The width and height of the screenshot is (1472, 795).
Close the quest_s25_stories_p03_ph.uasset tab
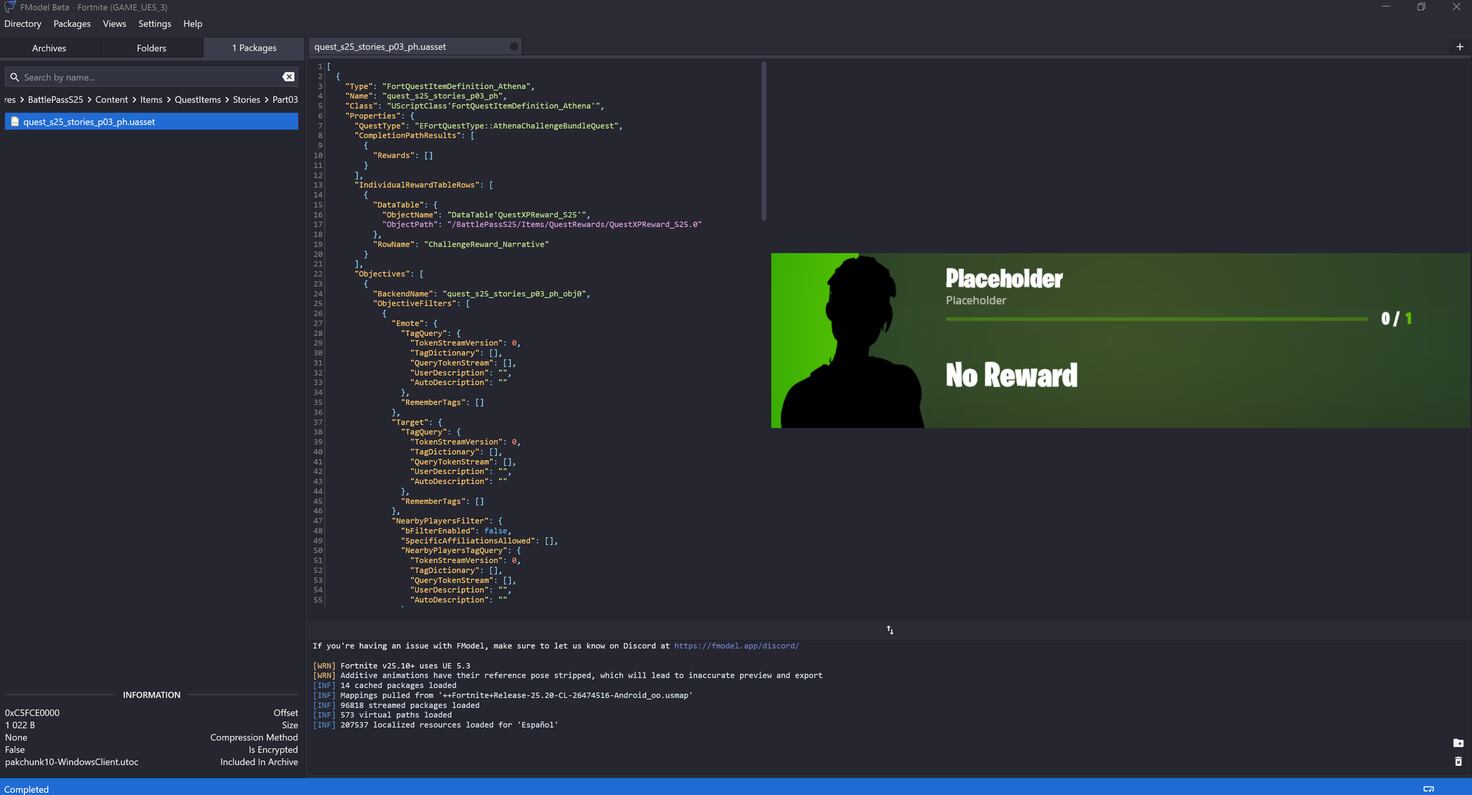click(514, 47)
